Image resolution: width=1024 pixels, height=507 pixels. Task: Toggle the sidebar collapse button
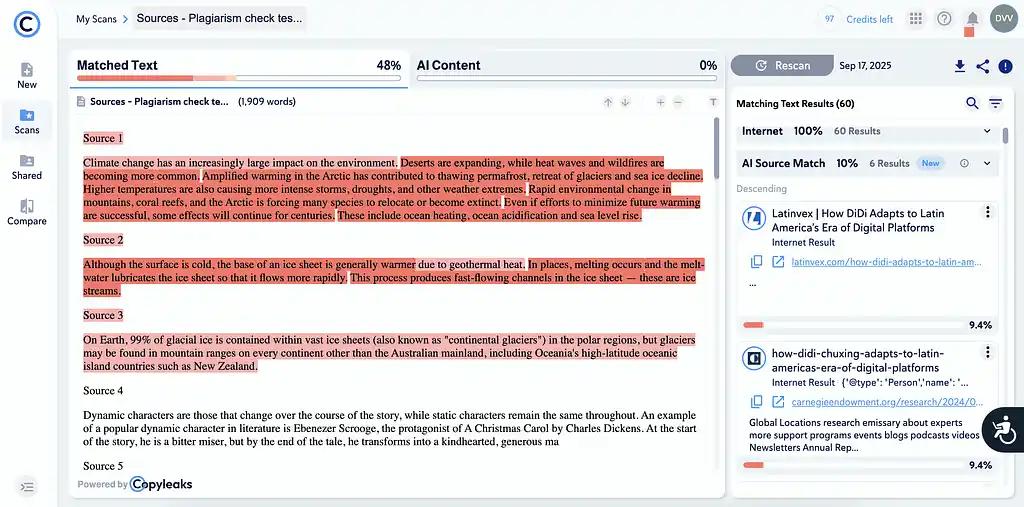(27, 487)
